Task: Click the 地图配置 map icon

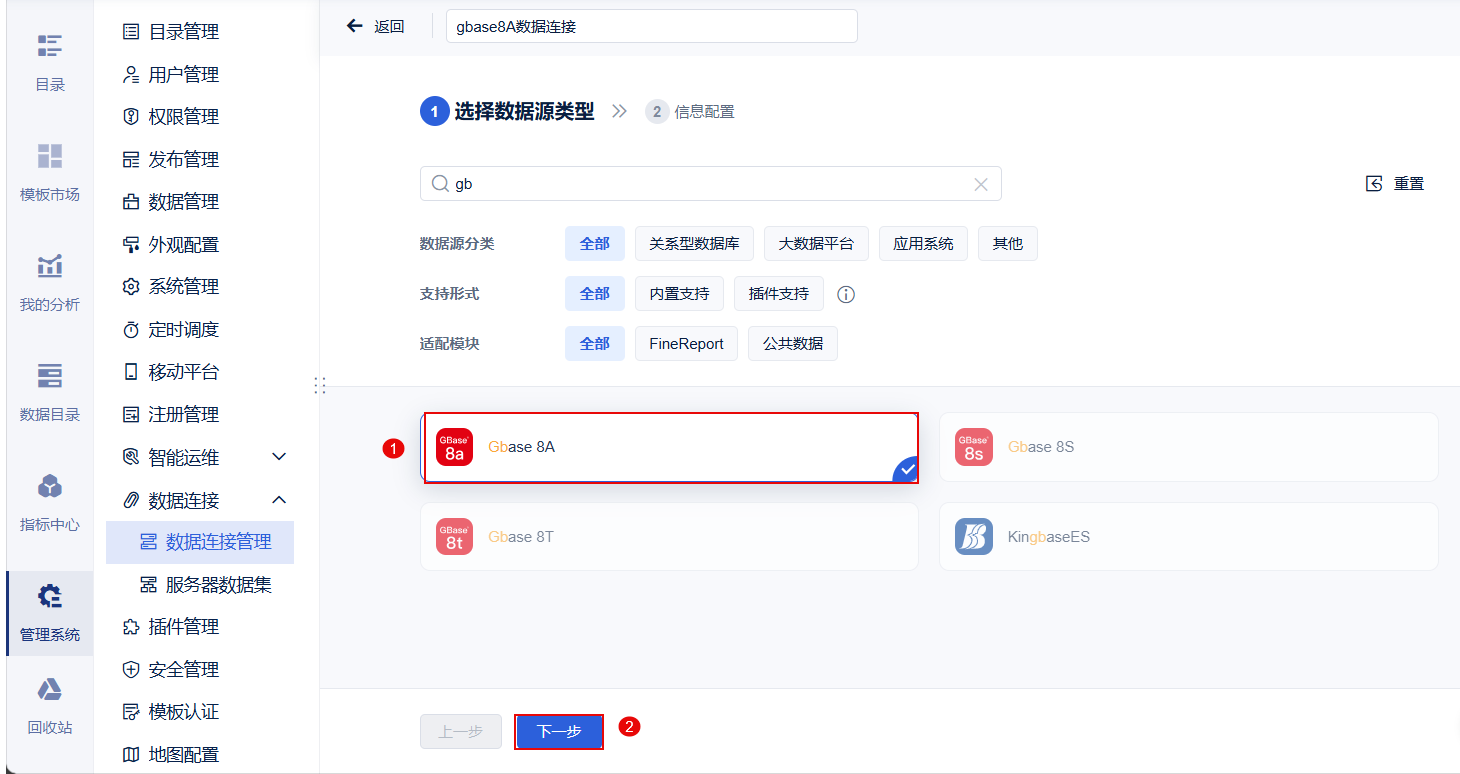Action: (x=131, y=754)
